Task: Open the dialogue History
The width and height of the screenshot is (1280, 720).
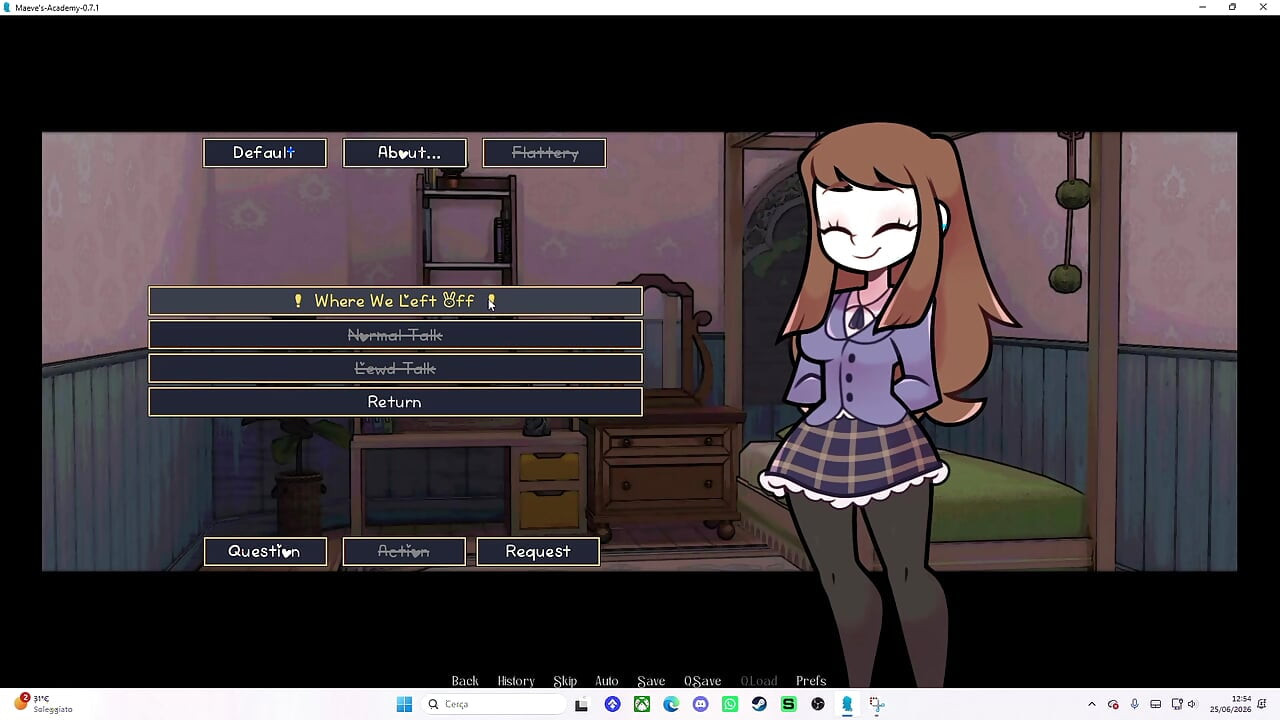Action: tap(516, 681)
